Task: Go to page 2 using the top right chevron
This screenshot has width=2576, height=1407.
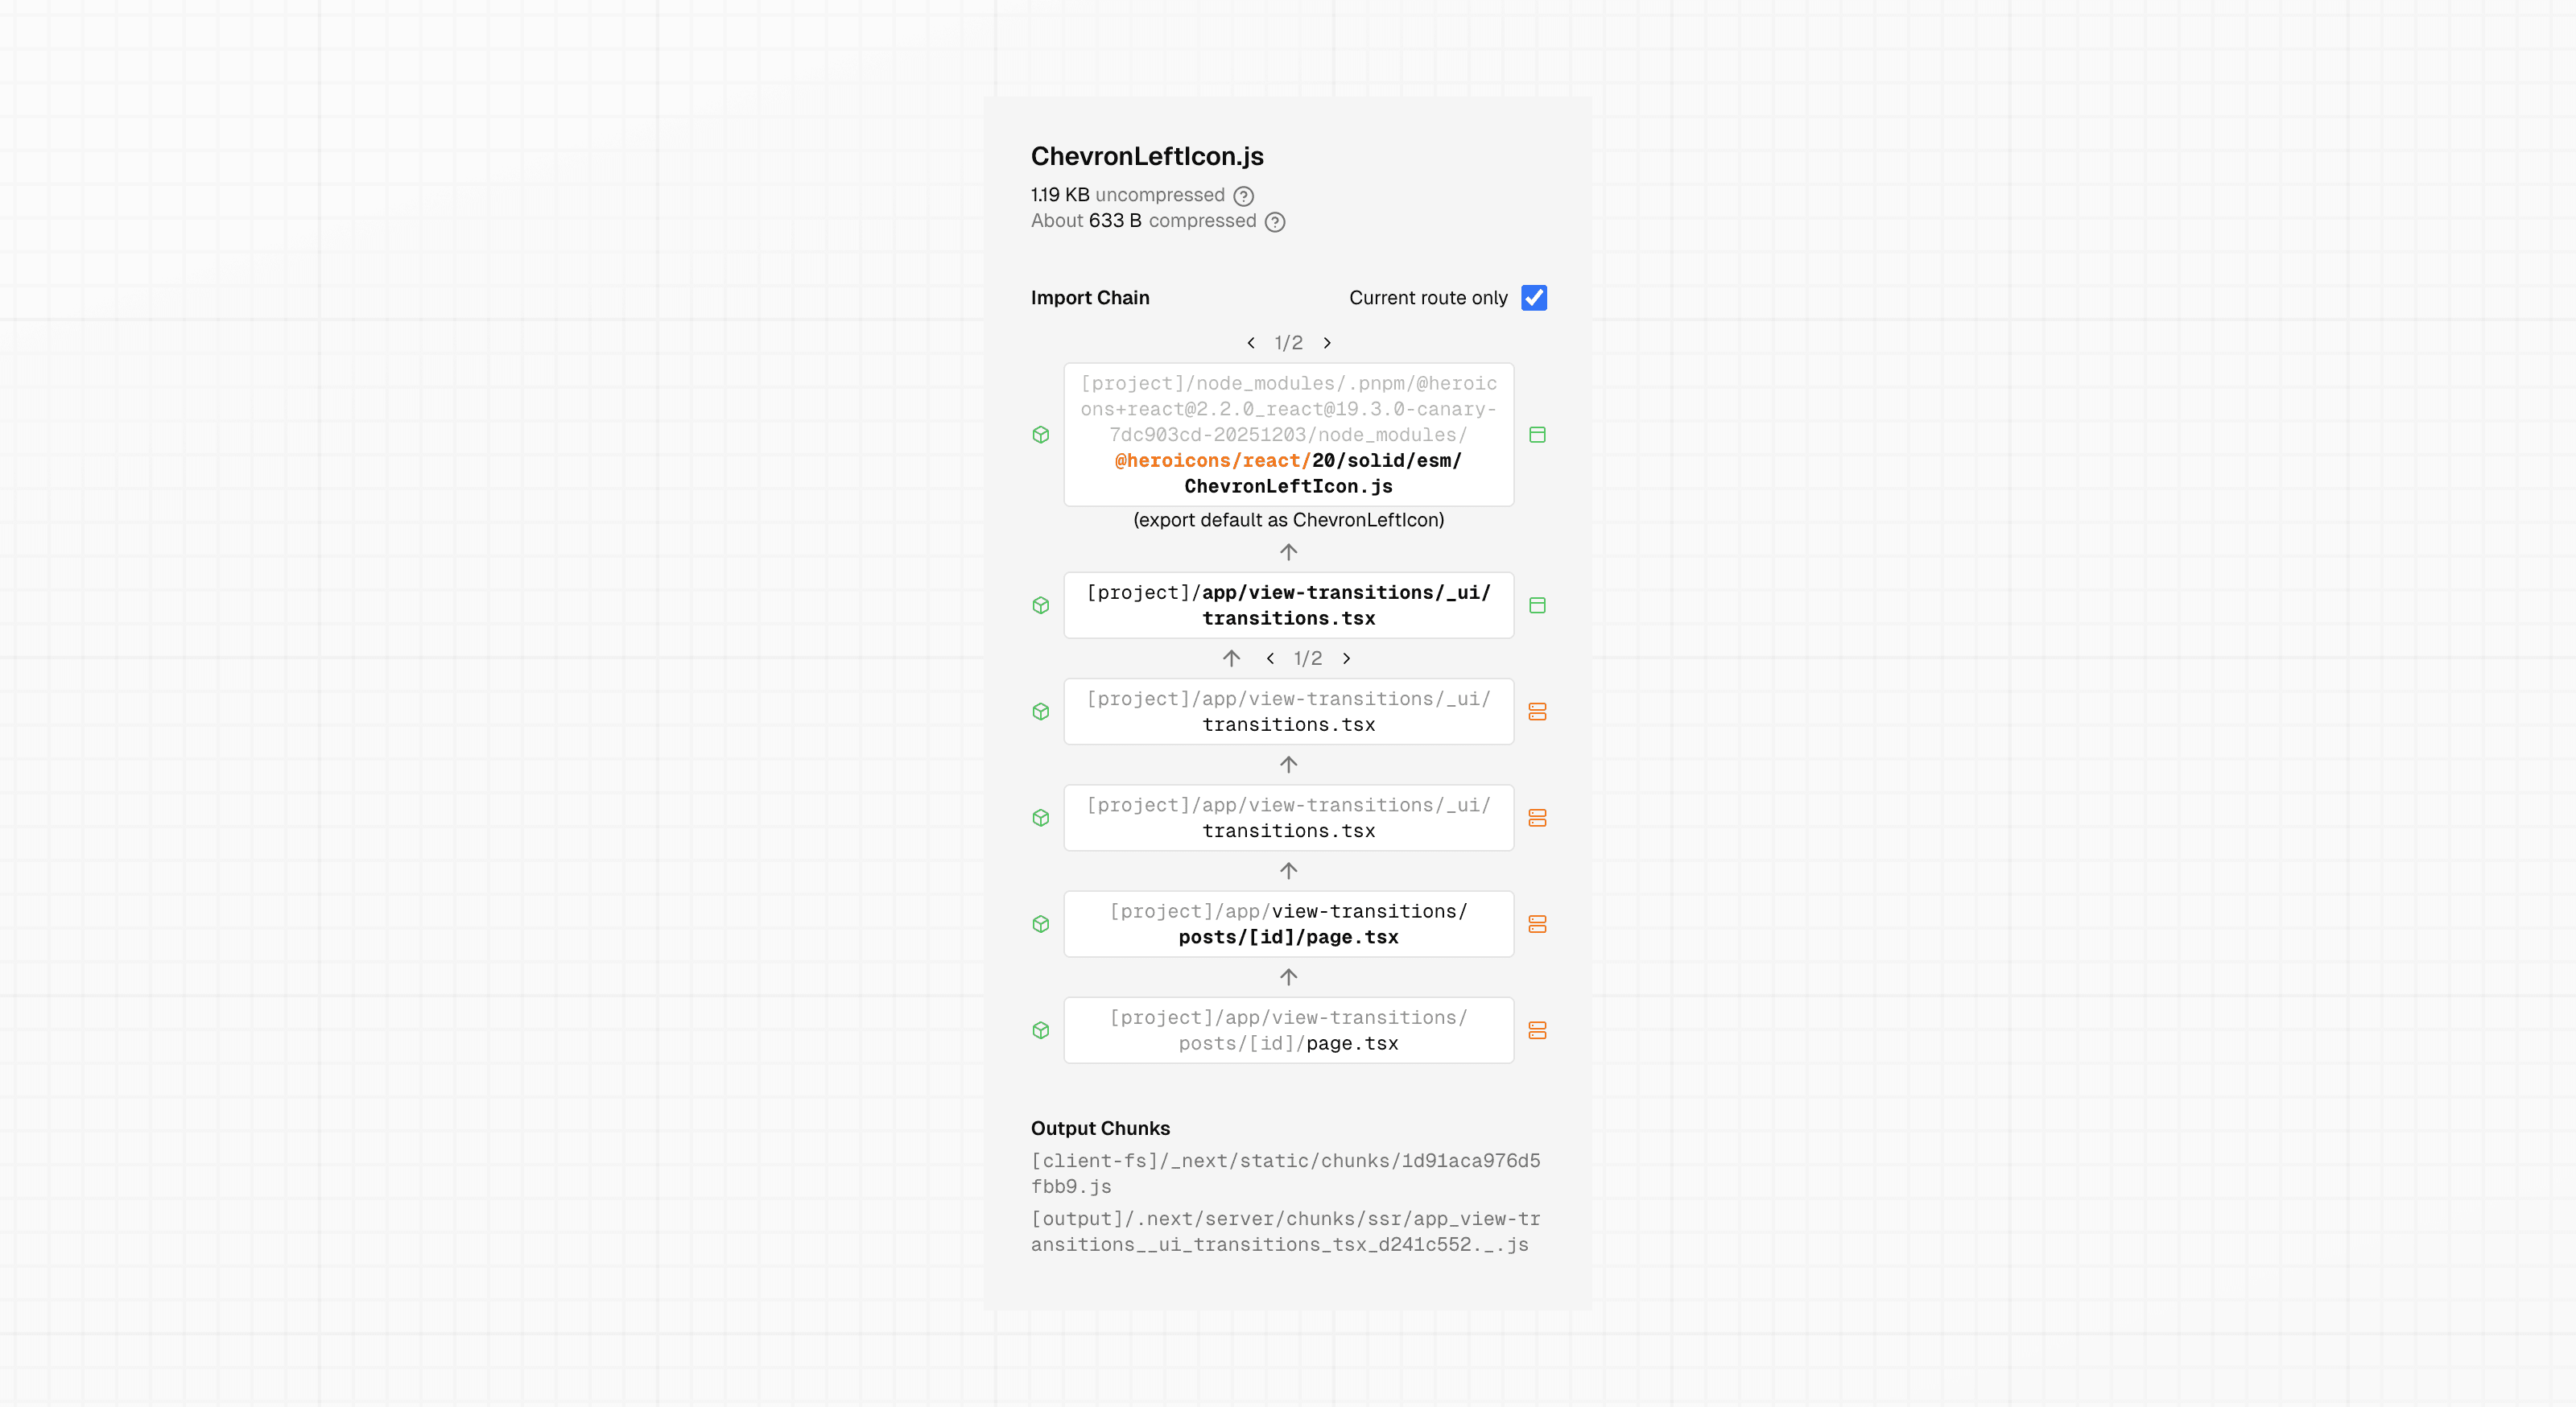Action: (x=1327, y=342)
